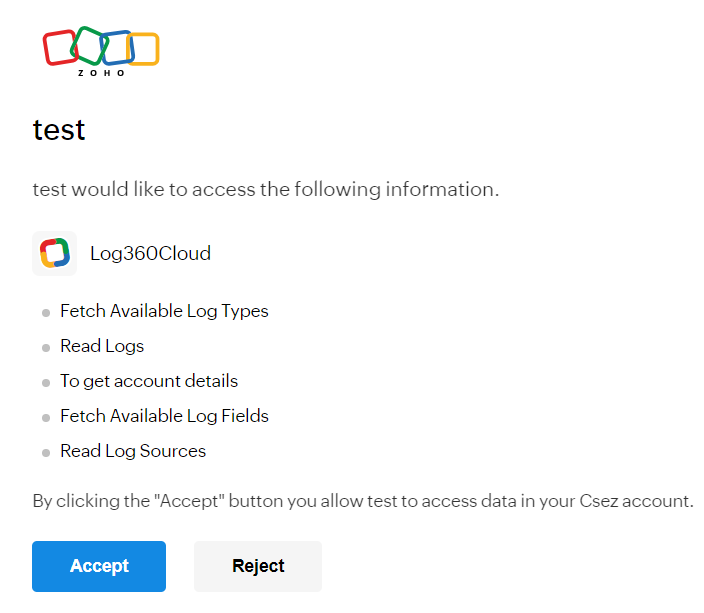Viewport: 704px width, 613px height.
Task: Click the Csez account disclaimer text
Action: coord(362,501)
